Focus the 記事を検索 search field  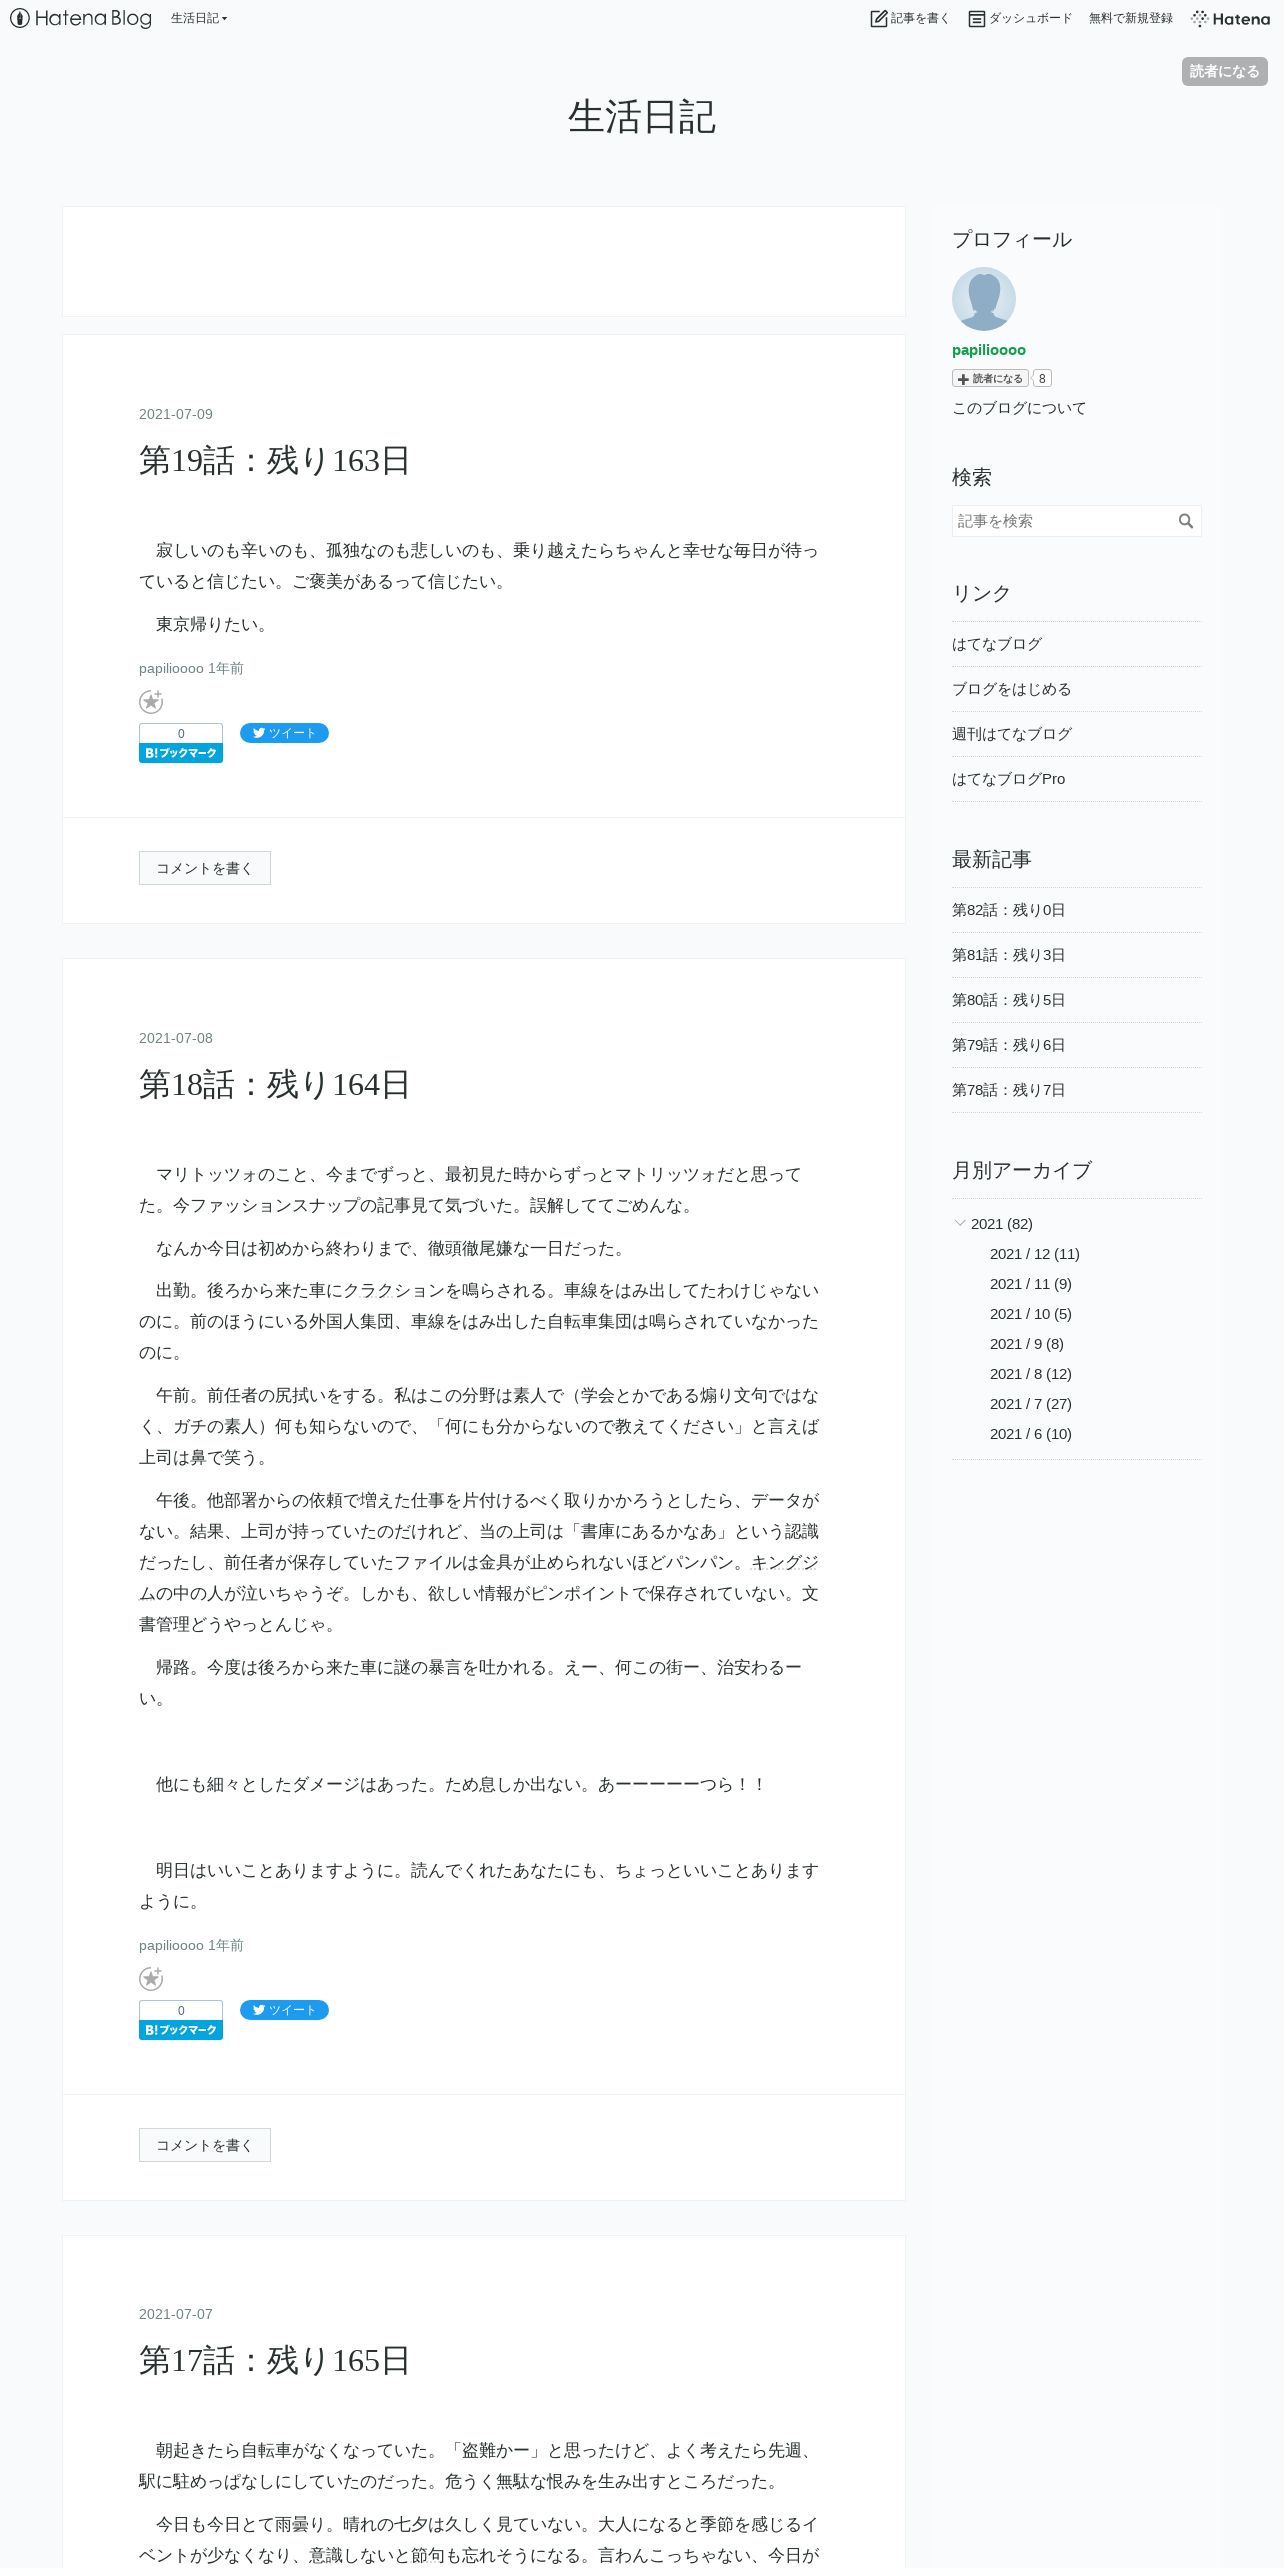[1062, 521]
